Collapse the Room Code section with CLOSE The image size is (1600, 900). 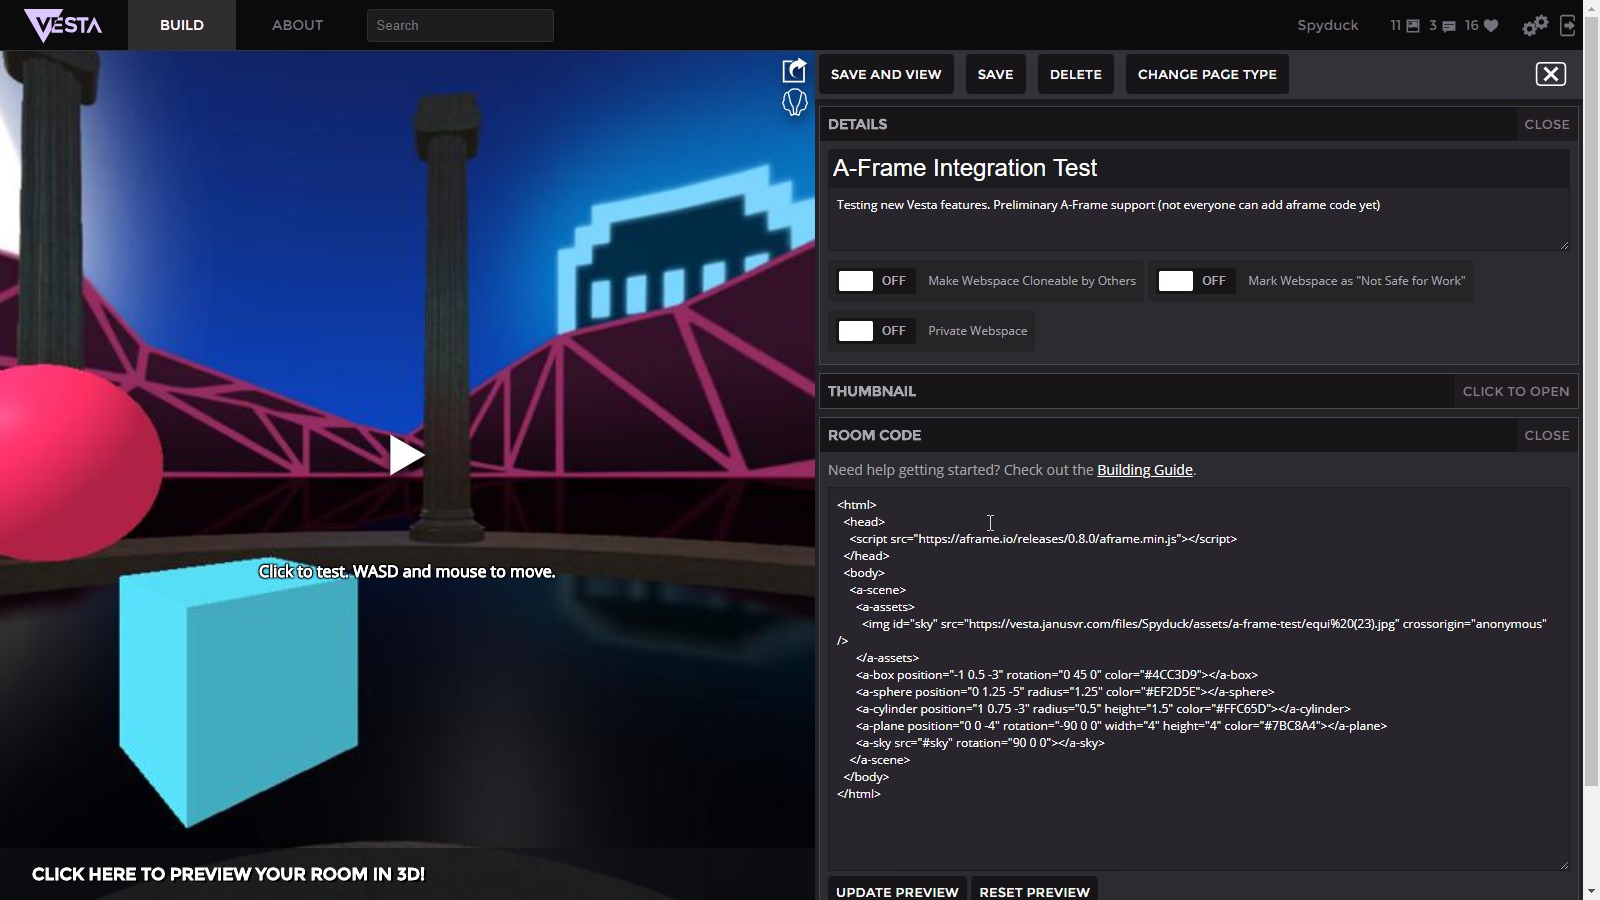(1546, 436)
